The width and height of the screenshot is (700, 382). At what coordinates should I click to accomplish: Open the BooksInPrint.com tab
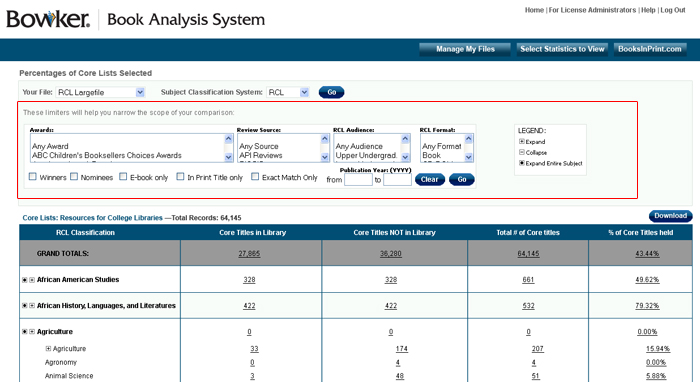[650, 49]
